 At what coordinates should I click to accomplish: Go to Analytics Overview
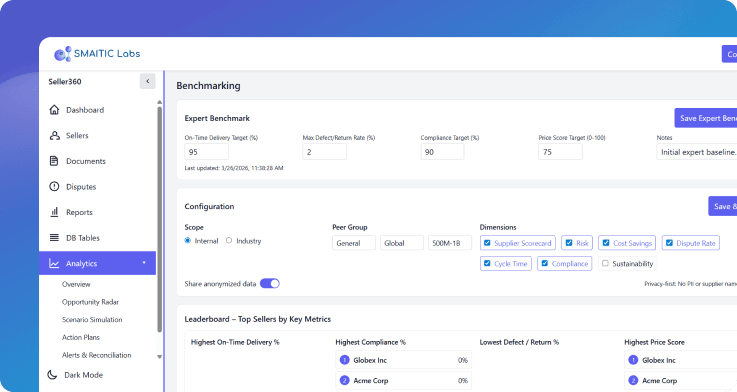coord(76,284)
